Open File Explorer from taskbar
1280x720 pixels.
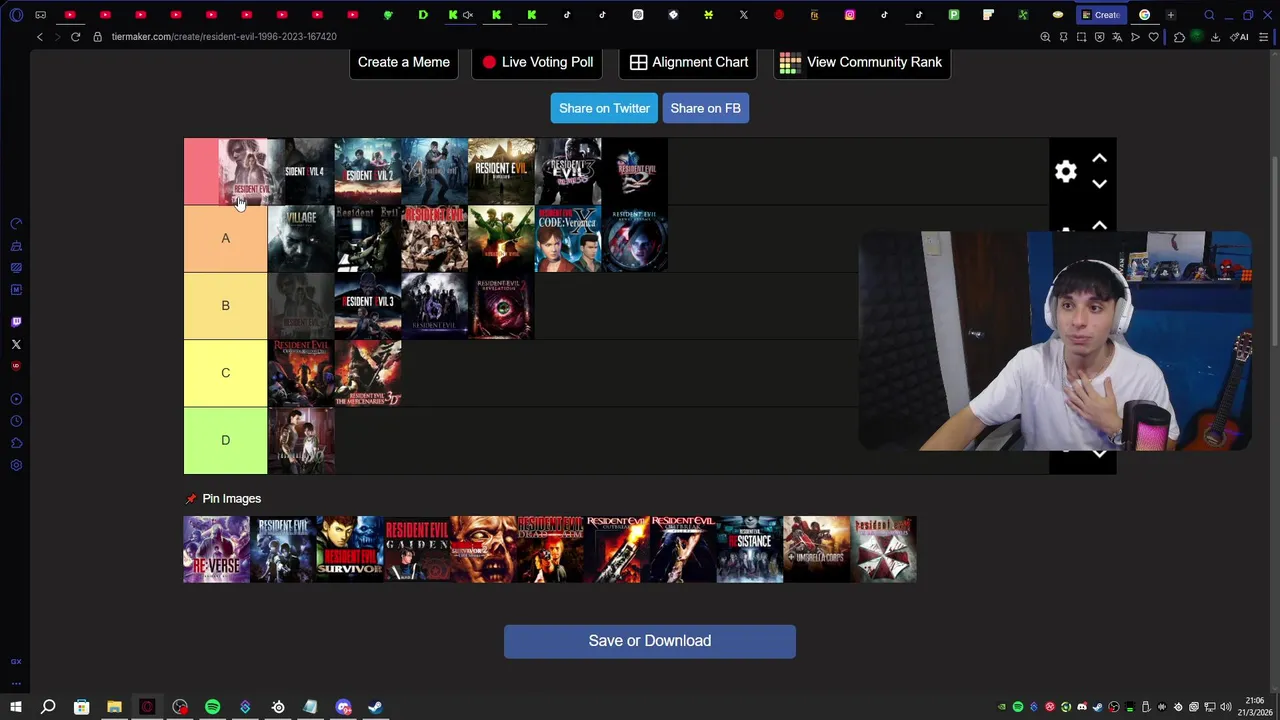click(114, 707)
